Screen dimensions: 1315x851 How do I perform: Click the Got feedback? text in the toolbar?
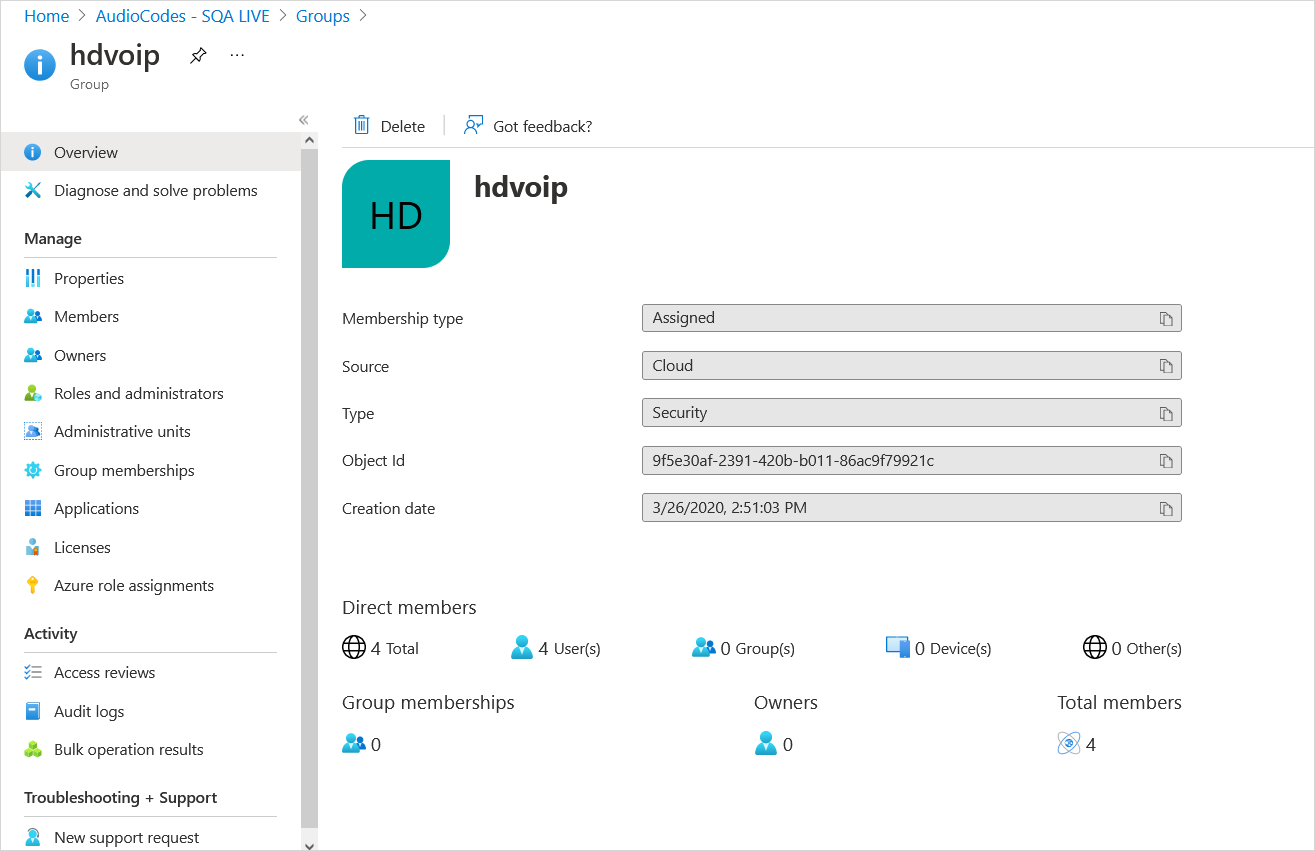(x=543, y=126)
